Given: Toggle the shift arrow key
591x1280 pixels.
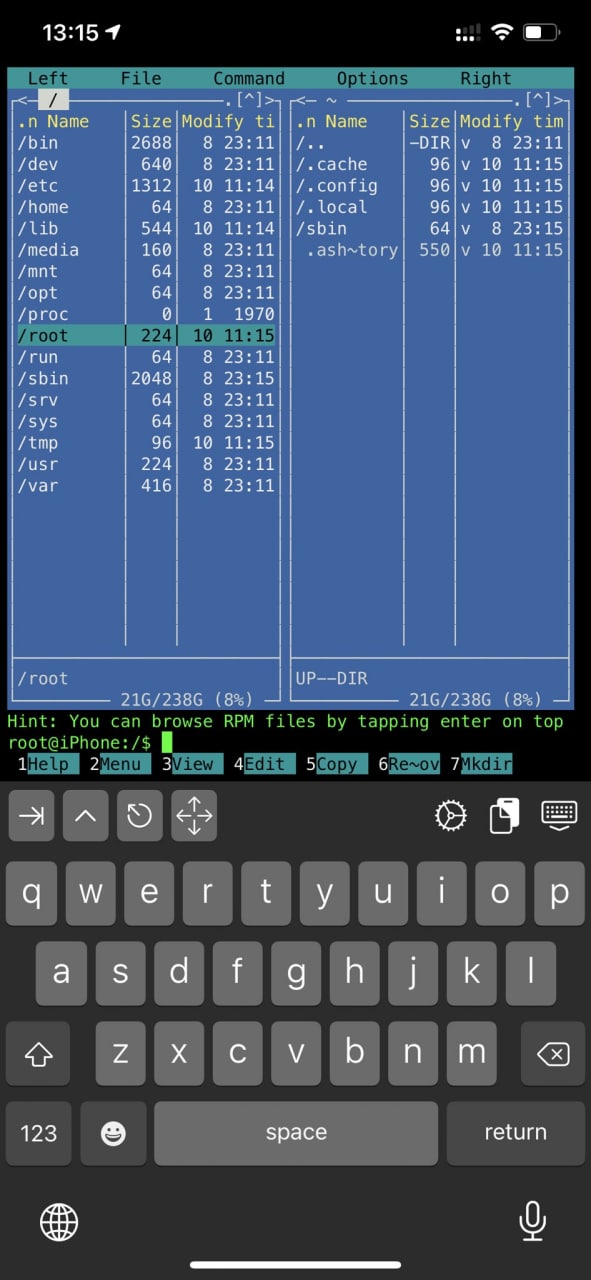Looking at the screenshot, I should point(38,1053).
